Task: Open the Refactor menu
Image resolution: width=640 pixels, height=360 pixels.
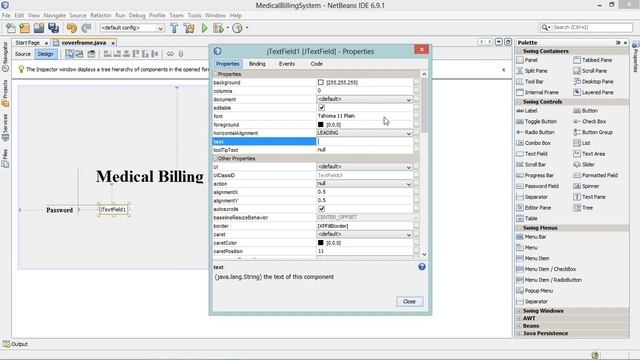Action: point(100,16)
